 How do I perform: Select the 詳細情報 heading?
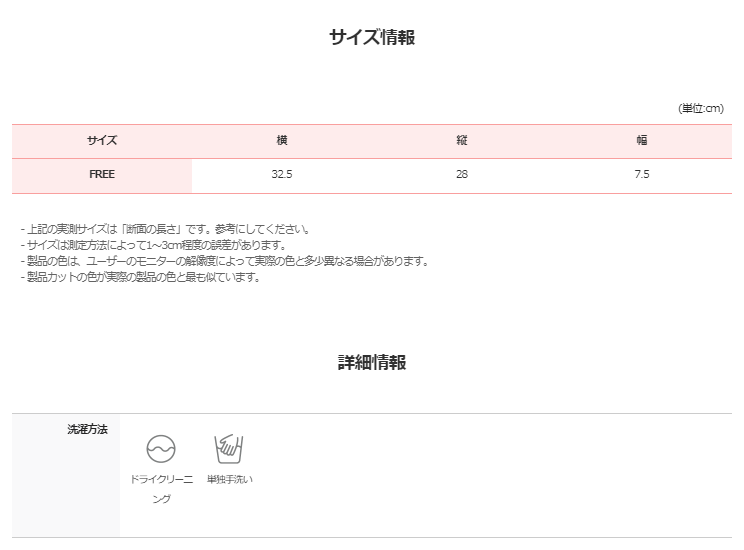[x=372, y=363]
